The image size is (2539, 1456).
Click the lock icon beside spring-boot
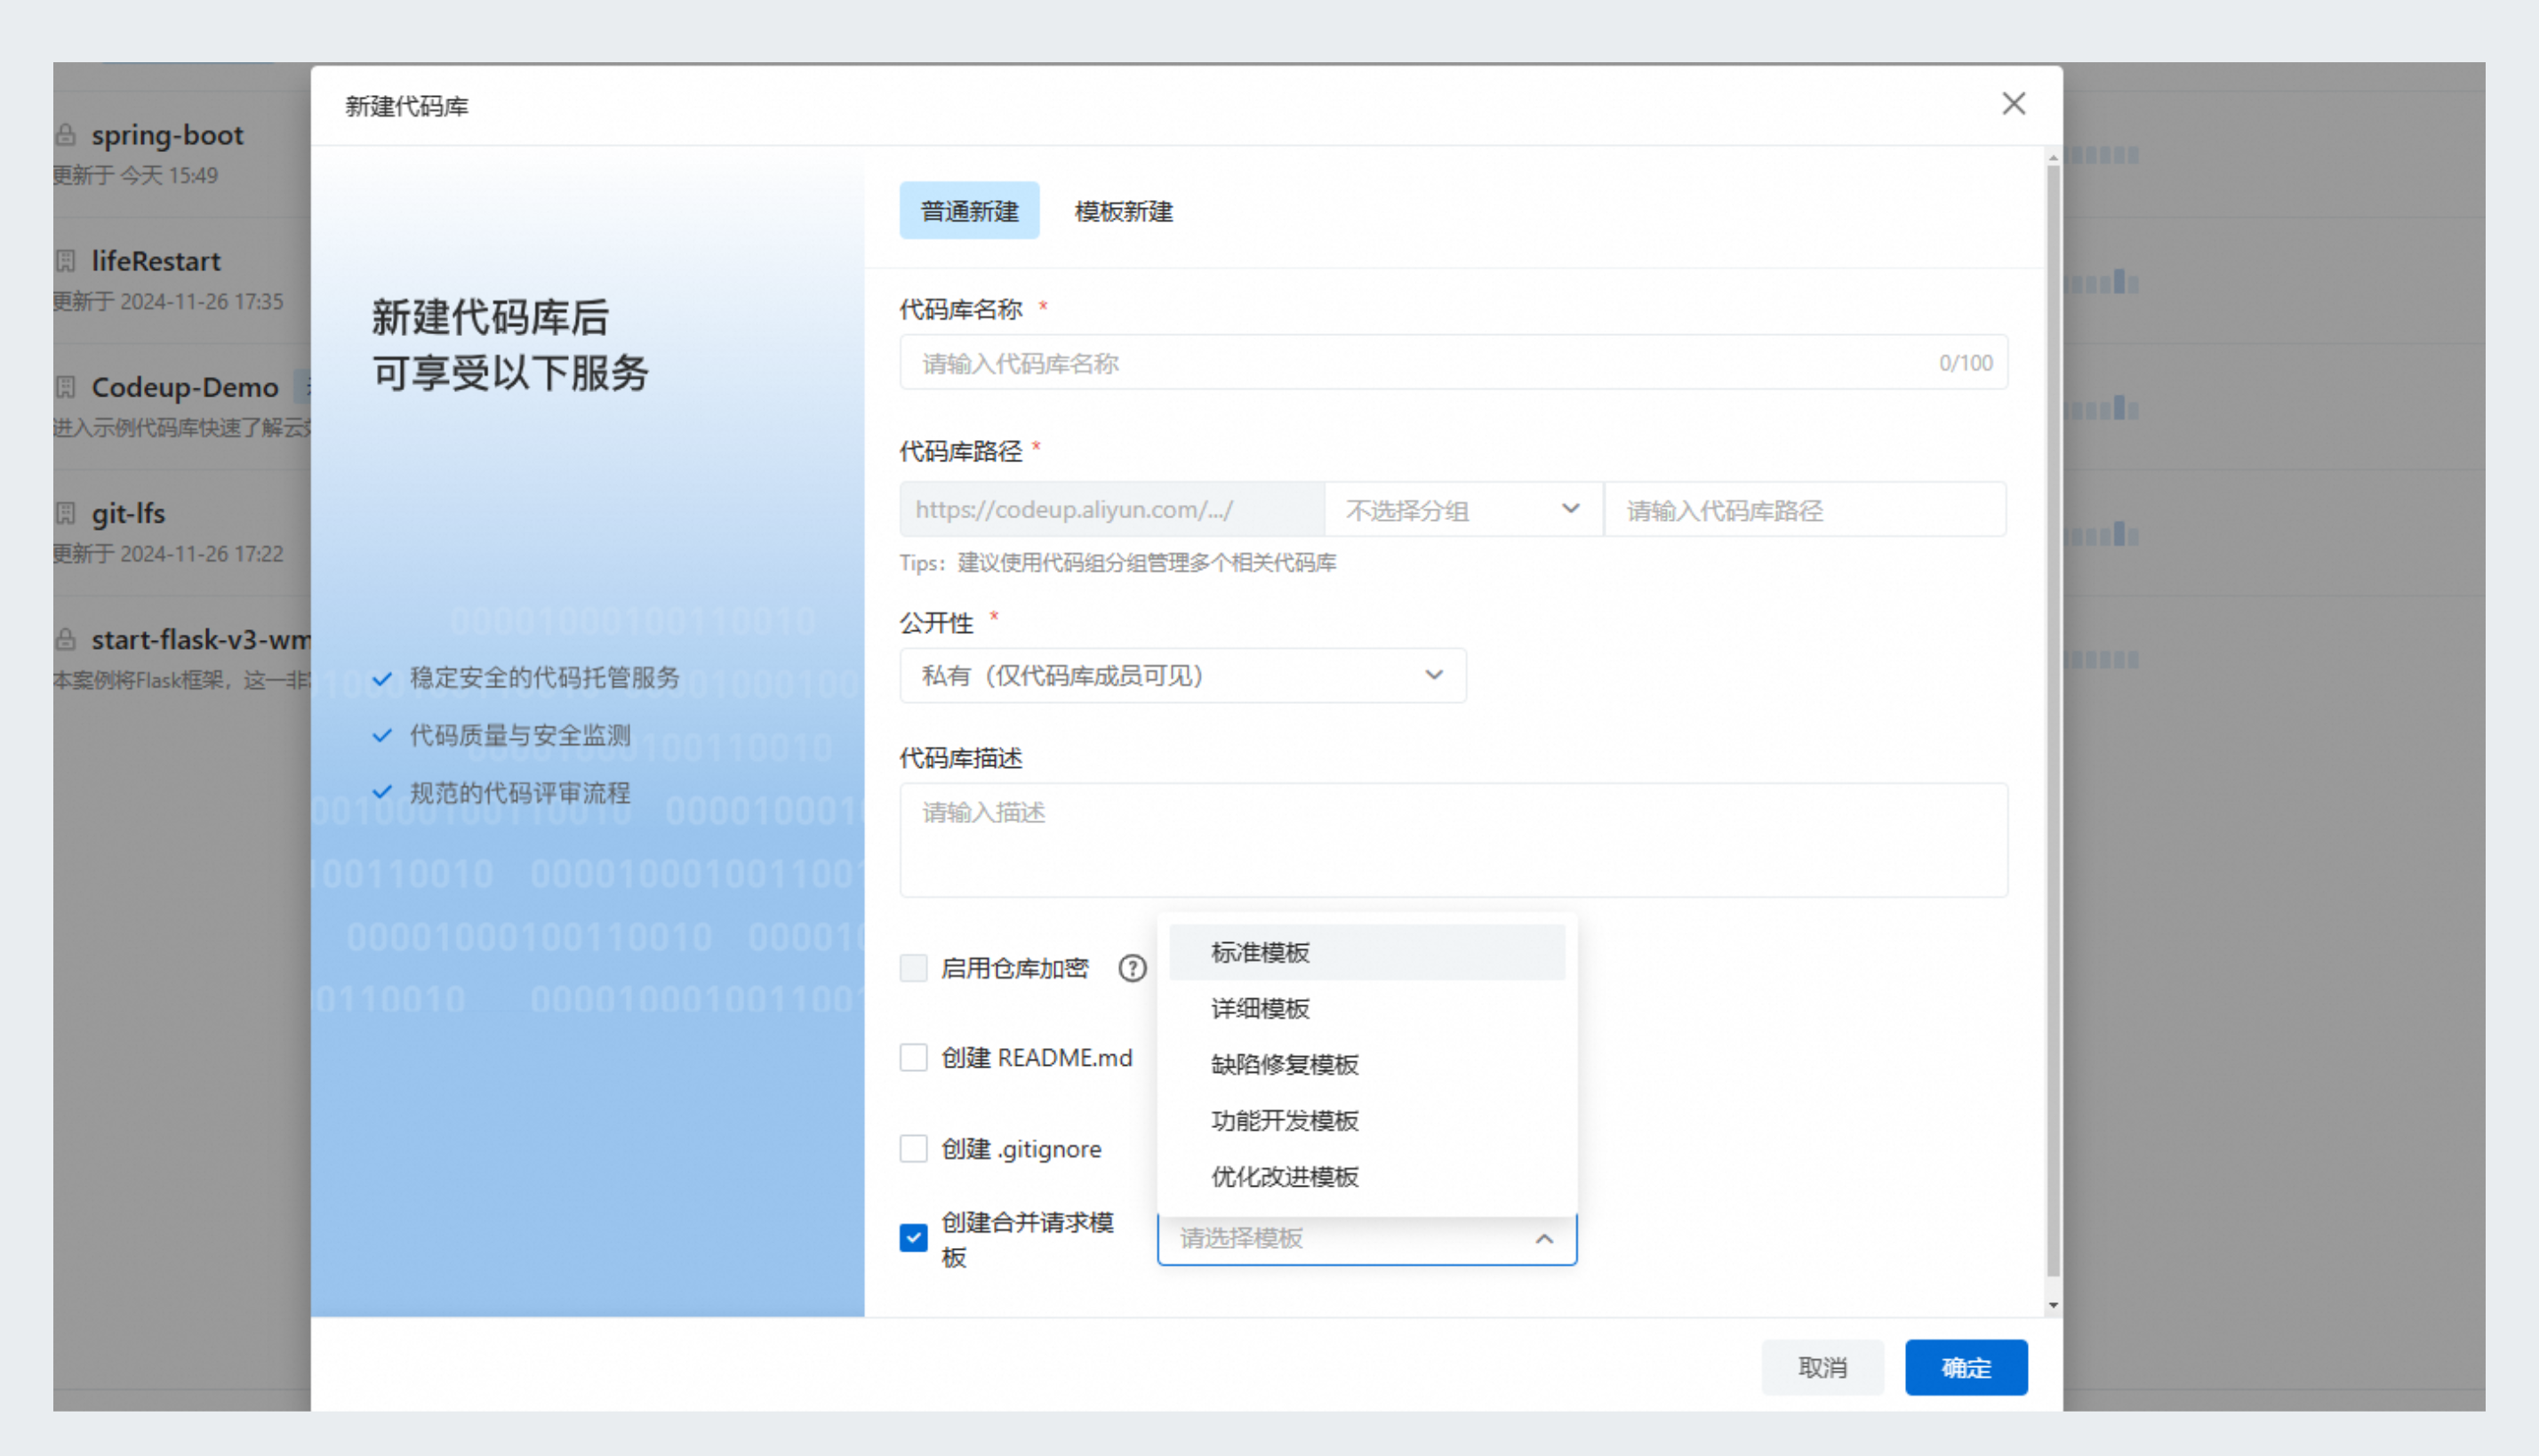(x=66, y=134)
